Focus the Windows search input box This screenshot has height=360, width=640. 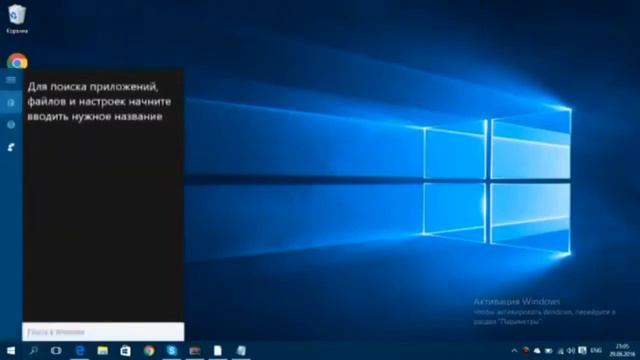103,332
